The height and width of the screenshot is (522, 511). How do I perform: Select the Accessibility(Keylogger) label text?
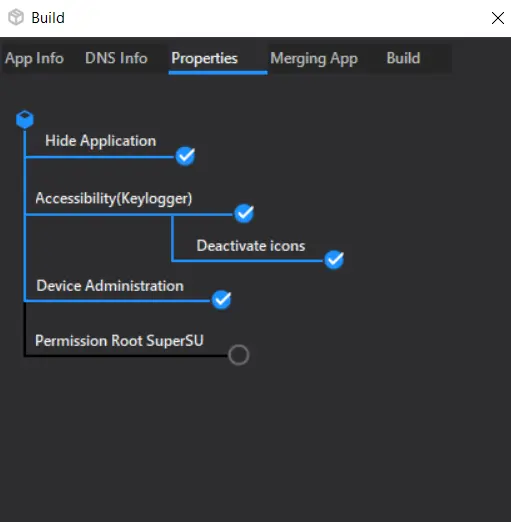coord(114,198)
